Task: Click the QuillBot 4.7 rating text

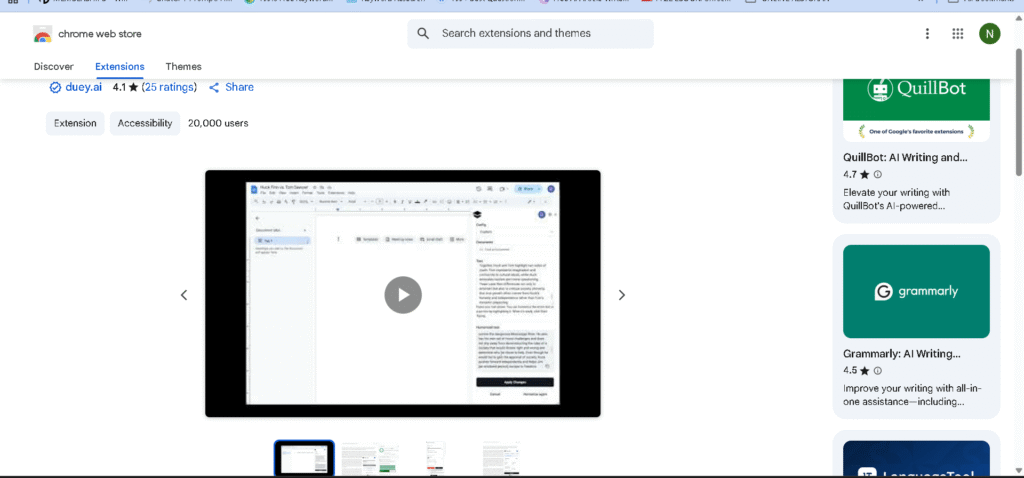Action: [856, 174]
